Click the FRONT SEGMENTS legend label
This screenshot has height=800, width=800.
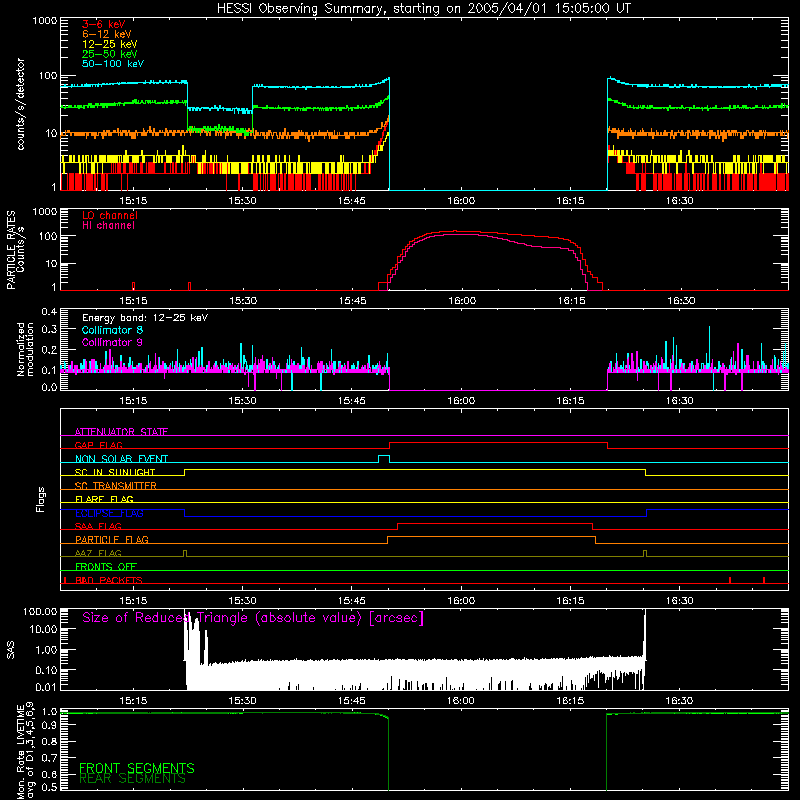tap(137, 768)
